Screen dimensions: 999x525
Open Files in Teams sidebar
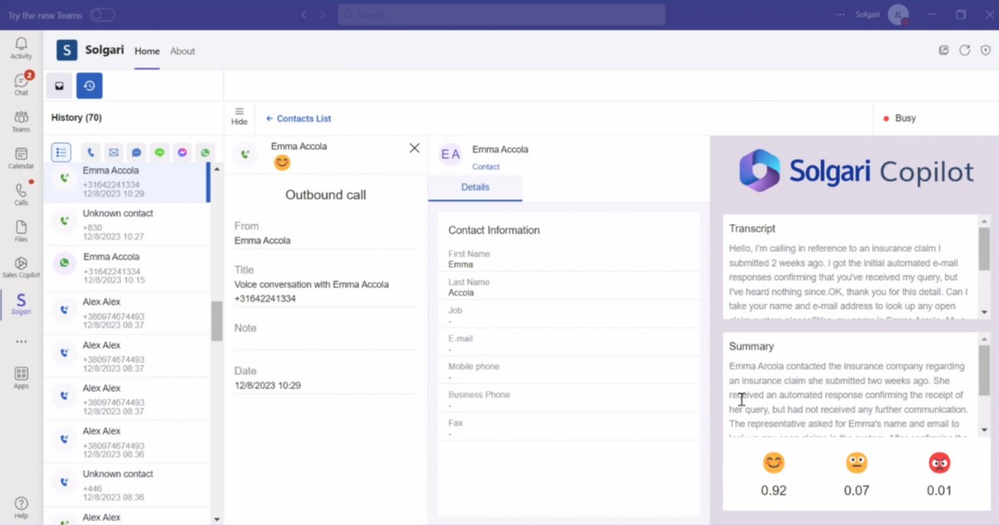pos(21,231)
